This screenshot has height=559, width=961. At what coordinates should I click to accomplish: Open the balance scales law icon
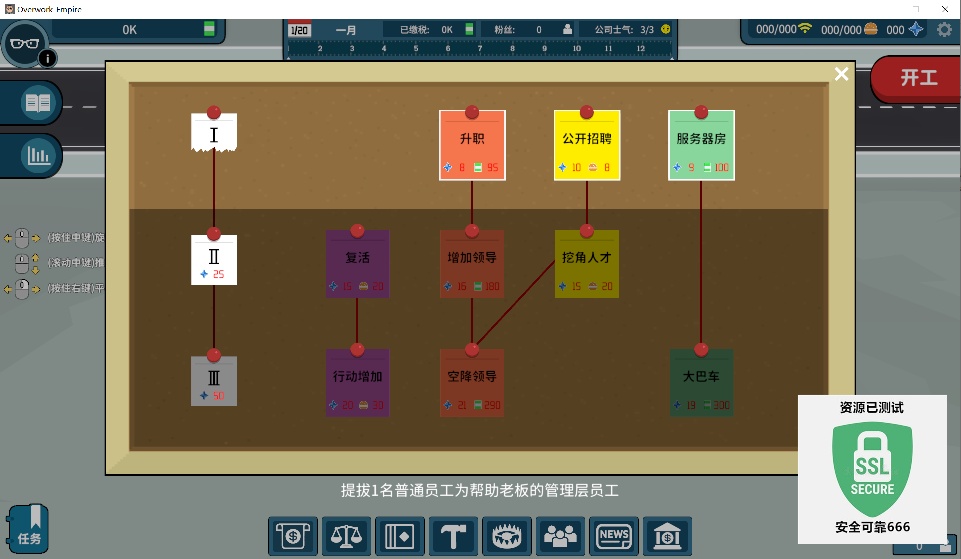coord(346,536)
